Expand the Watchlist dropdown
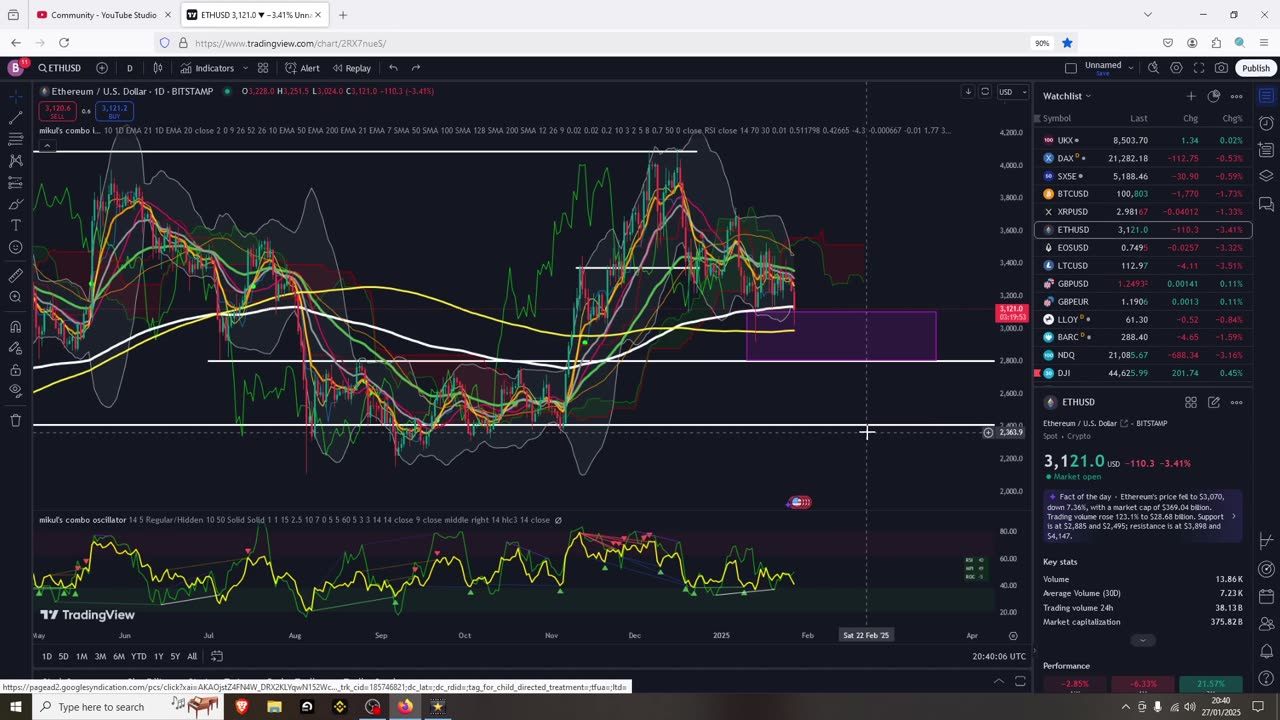The width and height of the screenshot is (1280, 720). point(1067,96)
